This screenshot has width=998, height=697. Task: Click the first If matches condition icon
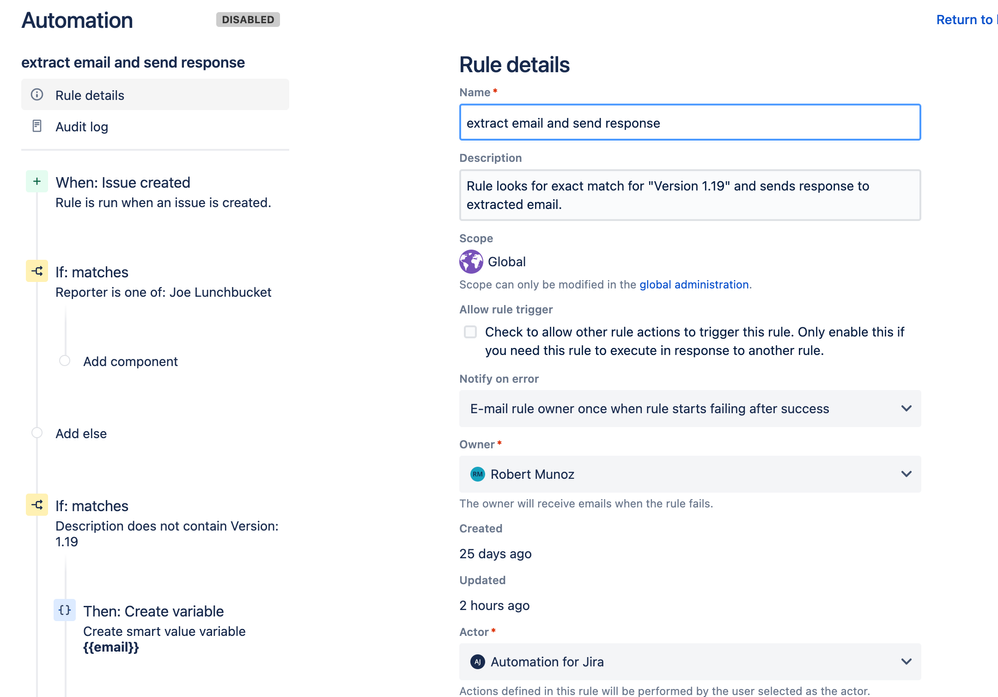pos(37,271)
